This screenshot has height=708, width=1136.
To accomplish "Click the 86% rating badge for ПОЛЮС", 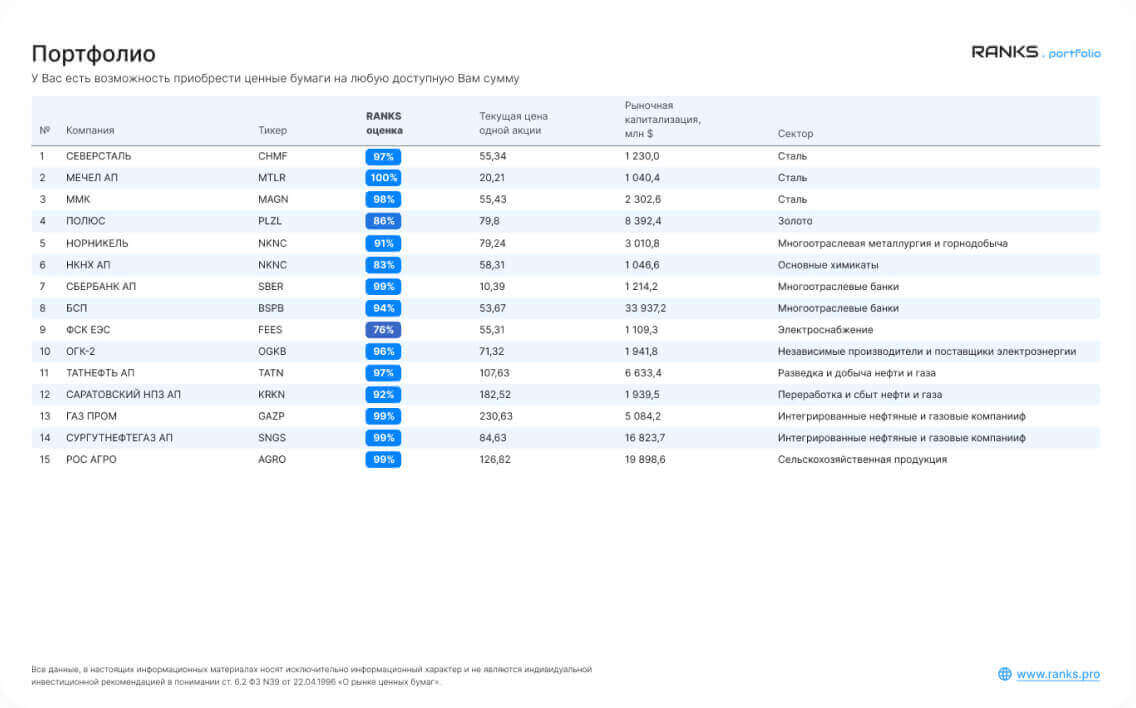I will point(383,221).
